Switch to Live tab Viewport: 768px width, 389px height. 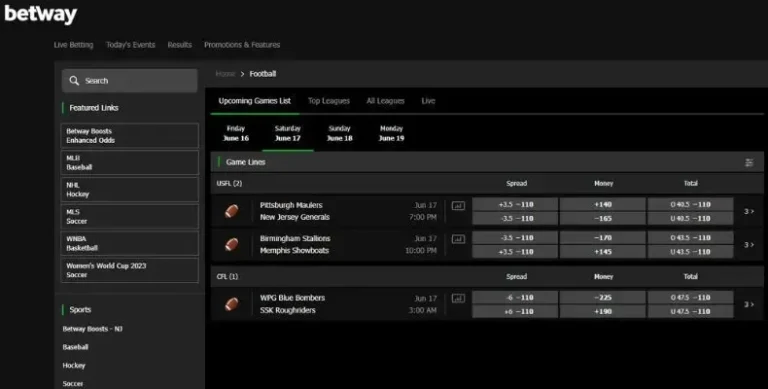click(x=428, y=101)
